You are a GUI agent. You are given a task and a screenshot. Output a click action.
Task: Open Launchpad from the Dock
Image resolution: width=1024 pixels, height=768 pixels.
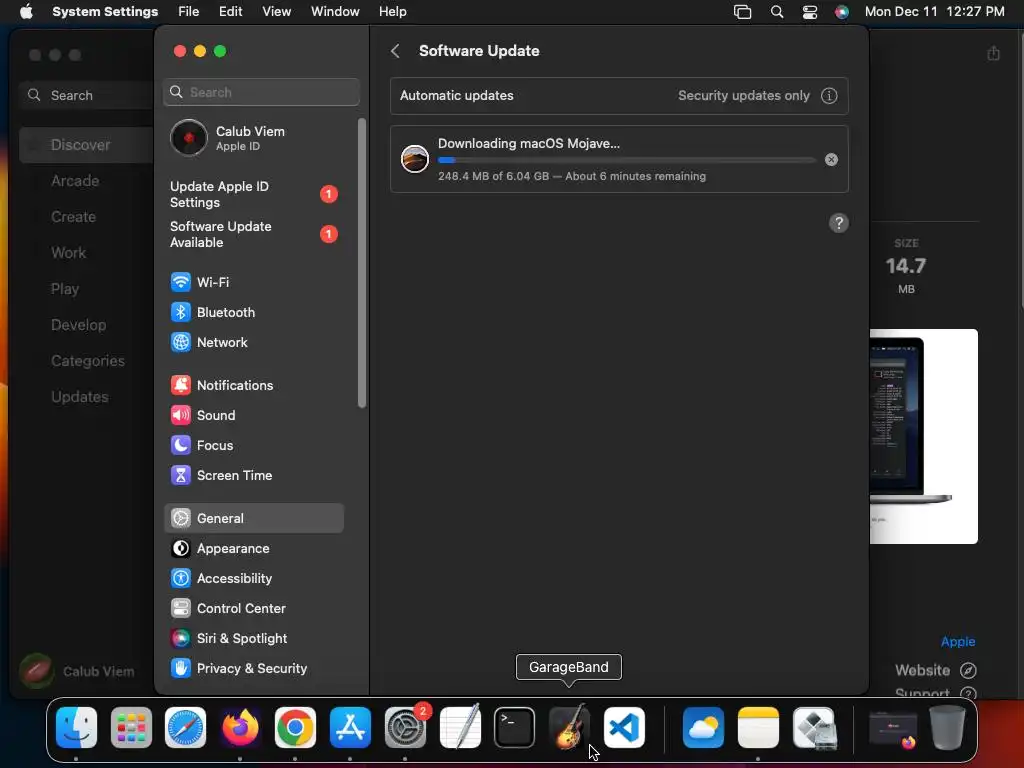(131, 728)
